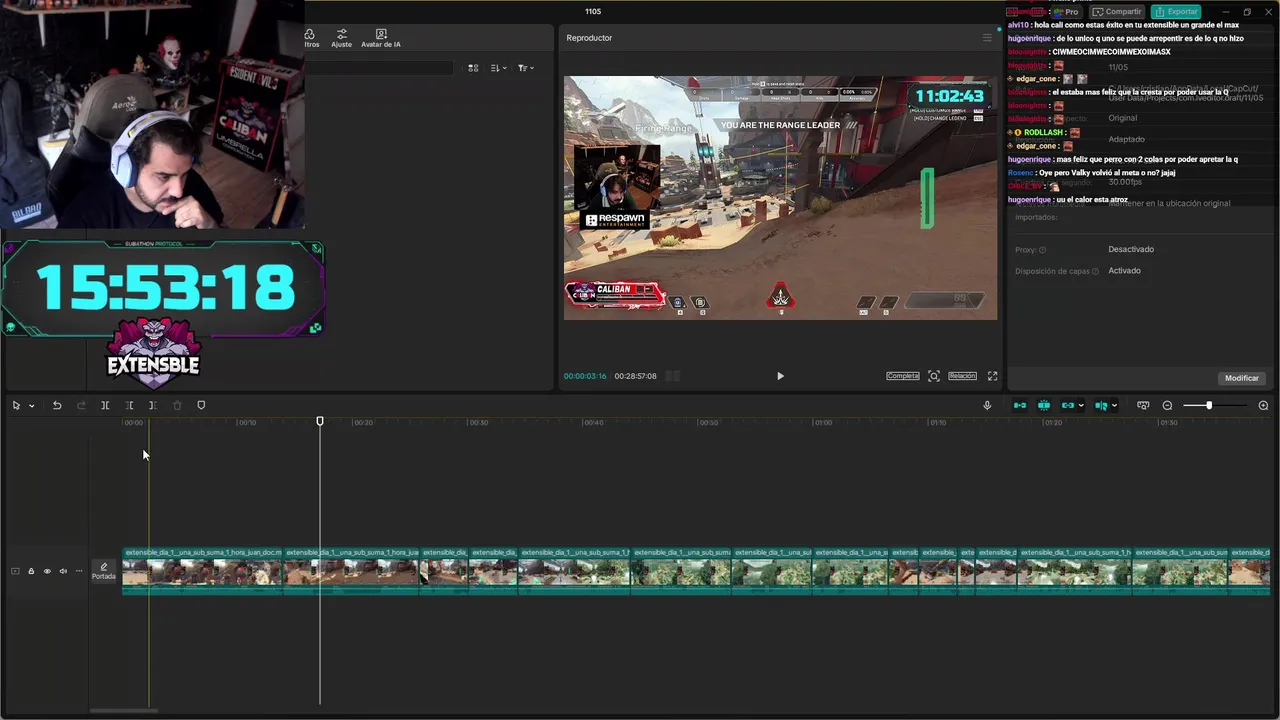Delete the selected clip
The image size is (1280, 720).
[x=177, y=405]
